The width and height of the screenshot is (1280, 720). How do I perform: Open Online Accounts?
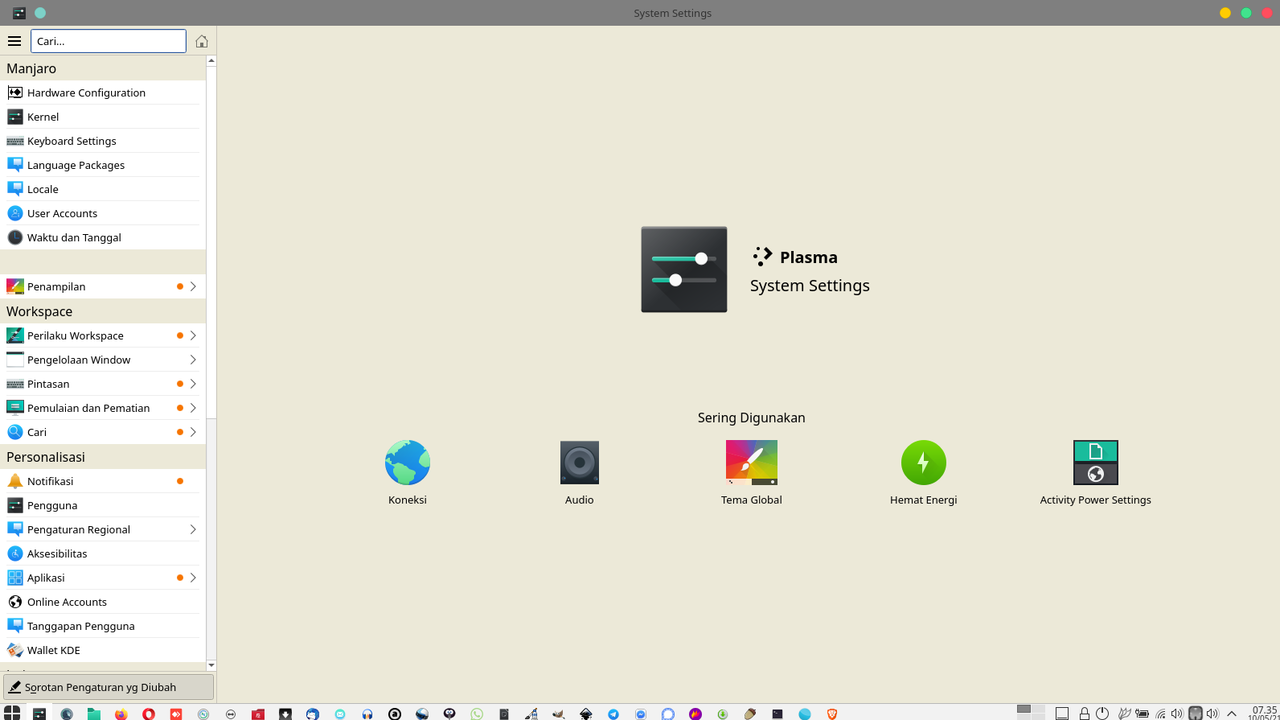103,602
